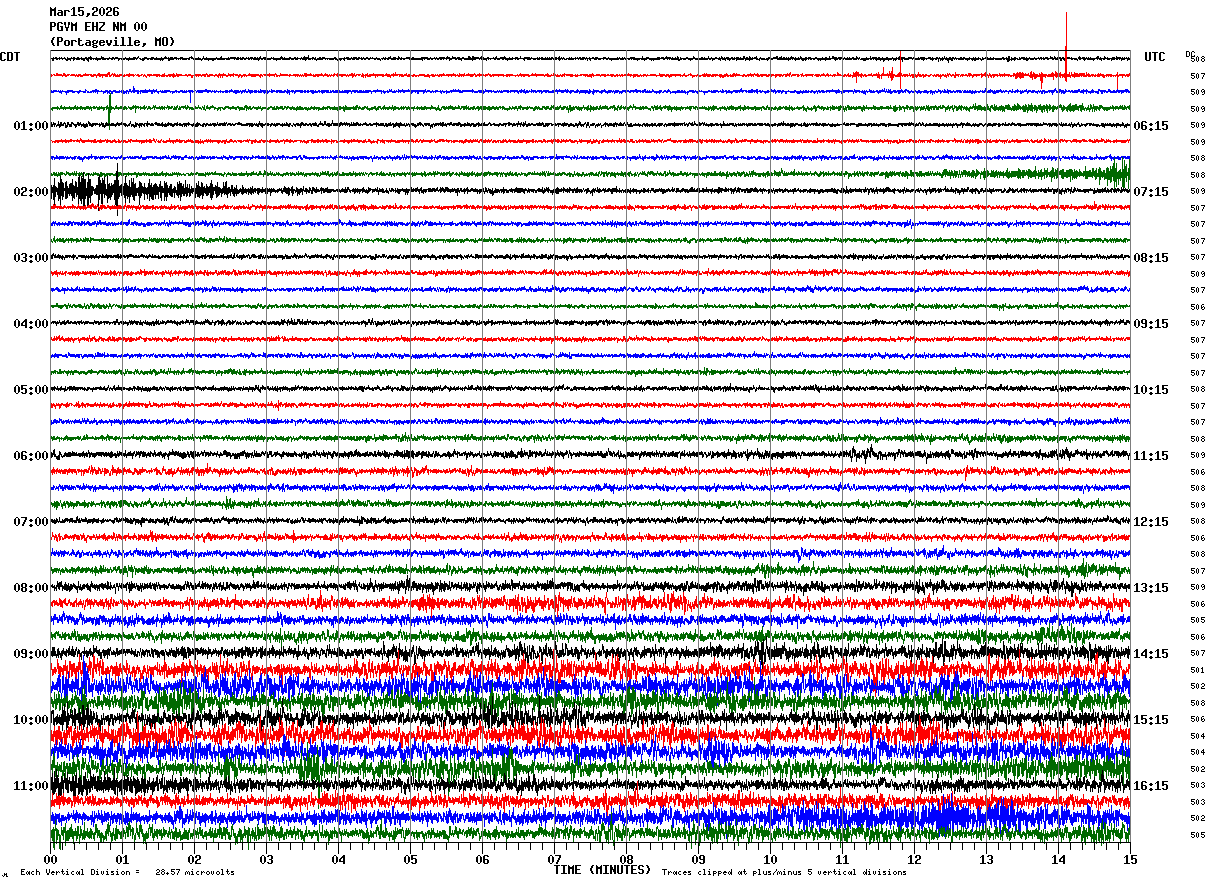The height and width of the screenshot is (886, 1210).
Task: Click the tall red spike near minute 14
Action: (x=1066, y=45)
